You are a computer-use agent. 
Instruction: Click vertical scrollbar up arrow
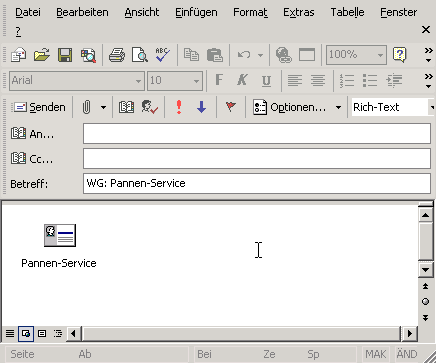click(x=426, y=215)
